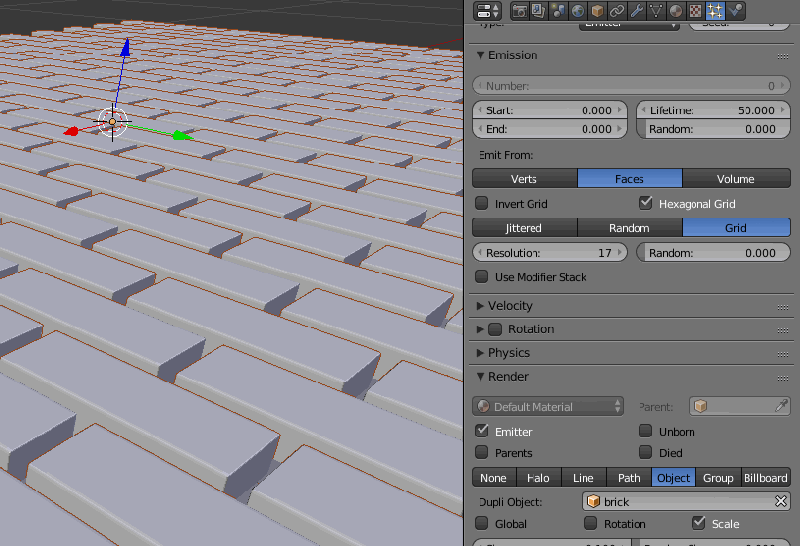Set render type to None
Image resolution: width=800 pixels, height=546 pixels.
[494, 478]
